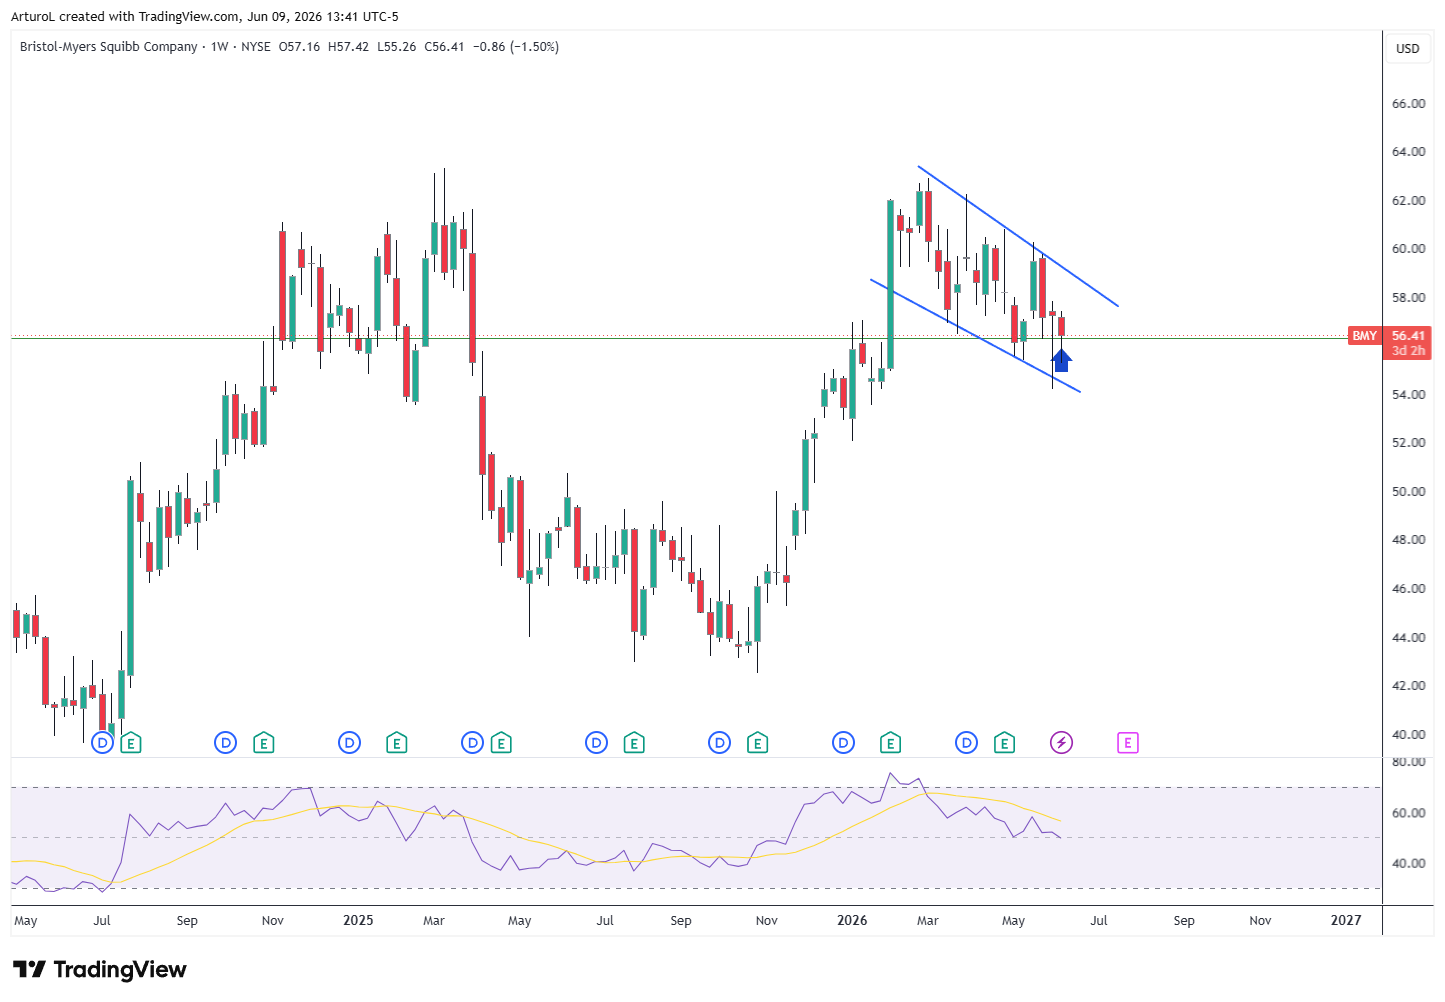Image resolution: width=1445 pixels, height=1002 pixels.
Task: Click the 2027 time axis label
Action: [x=1346, y=920]
